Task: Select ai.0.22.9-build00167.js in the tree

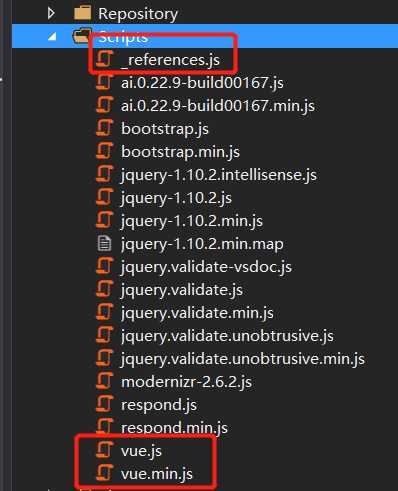Action: [202, 83]
